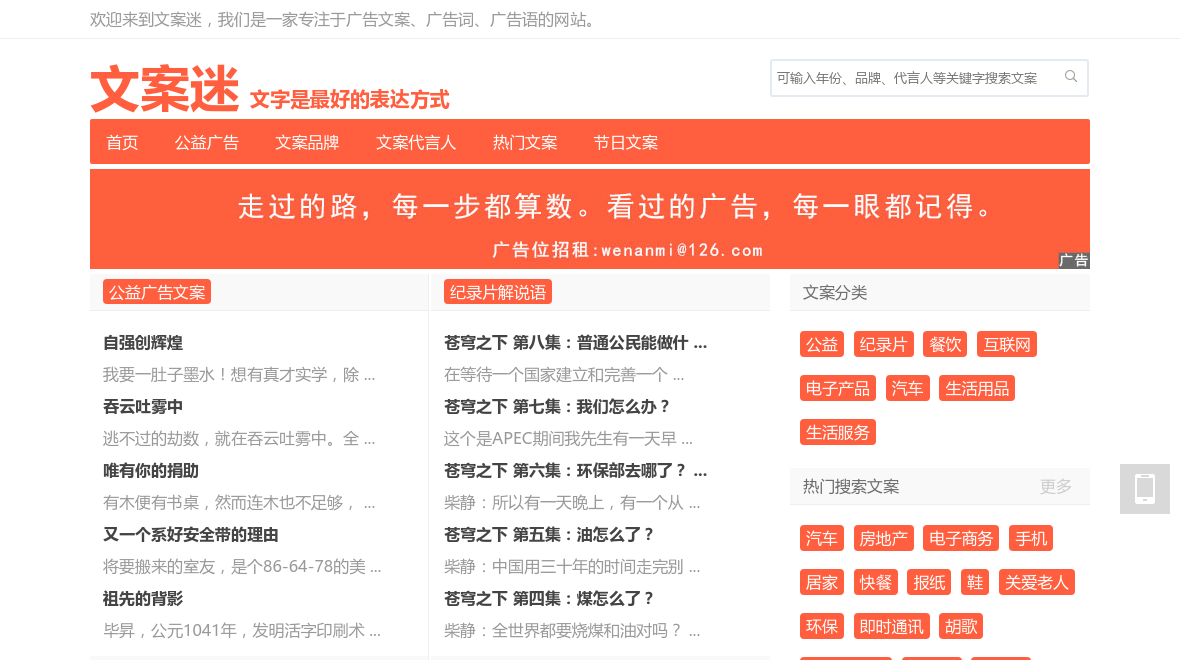Select the 房地产 hot search tag
Screen dimensions: 1180x660
[x=883, y=538]
